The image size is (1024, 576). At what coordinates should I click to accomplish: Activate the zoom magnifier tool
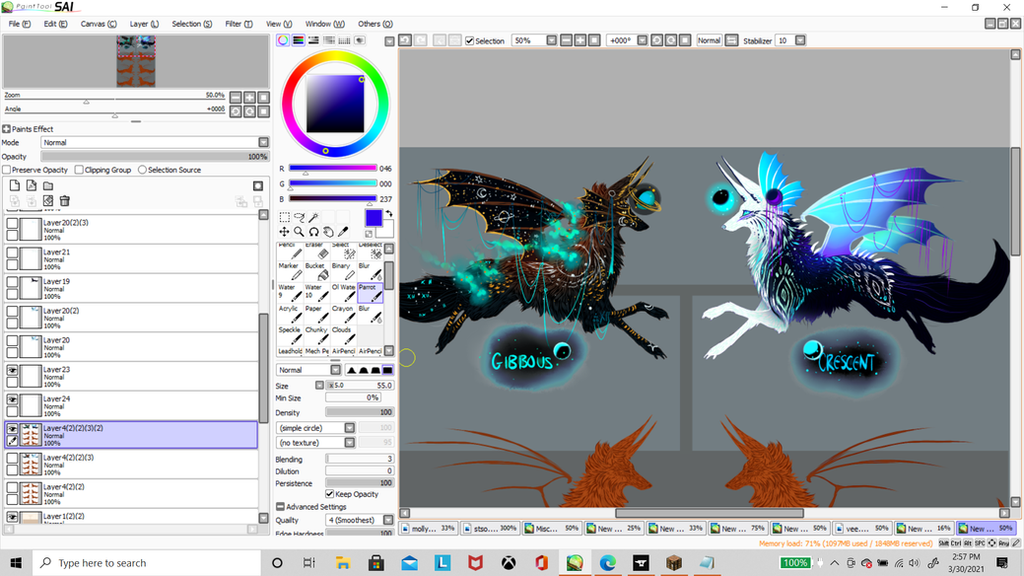(299, 232)
